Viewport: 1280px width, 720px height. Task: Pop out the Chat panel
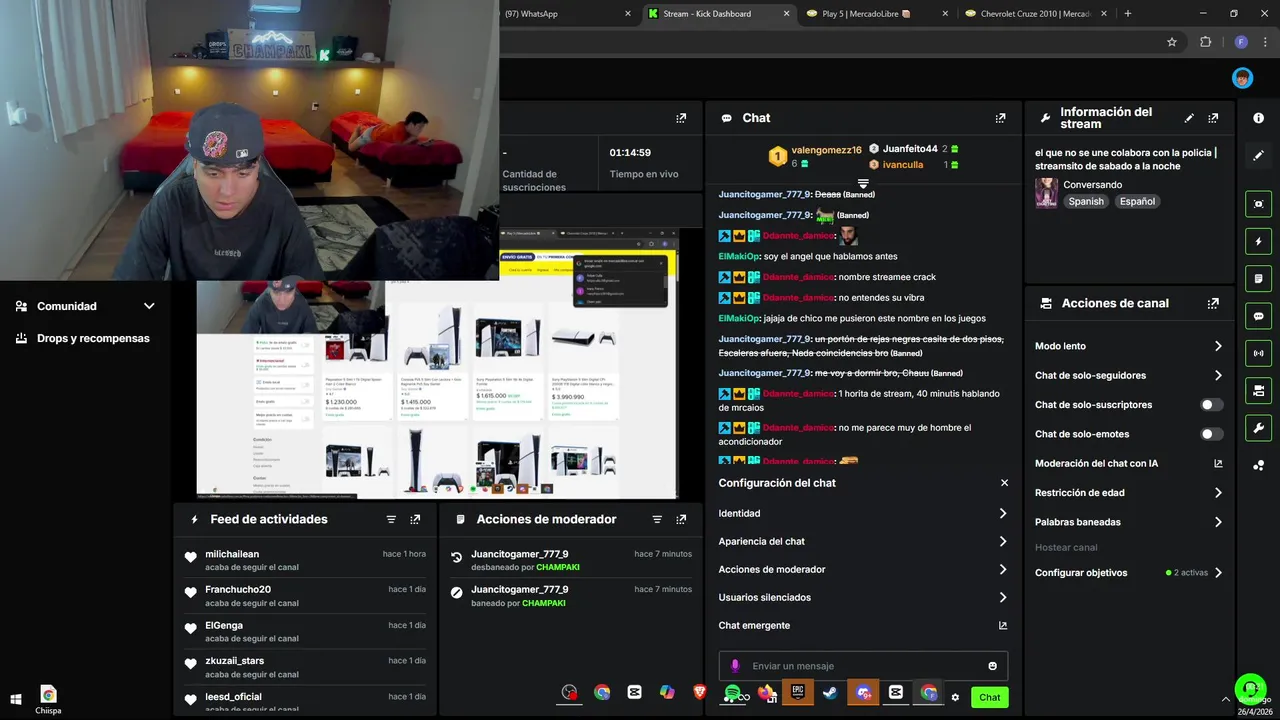tap(1000, 118)
